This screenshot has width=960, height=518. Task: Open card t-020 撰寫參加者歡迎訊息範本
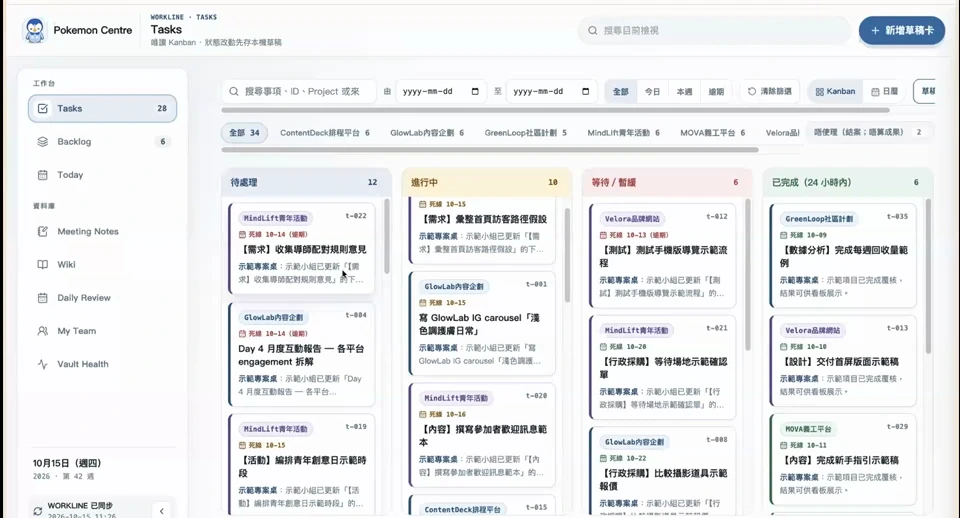(x=482, y=434)
